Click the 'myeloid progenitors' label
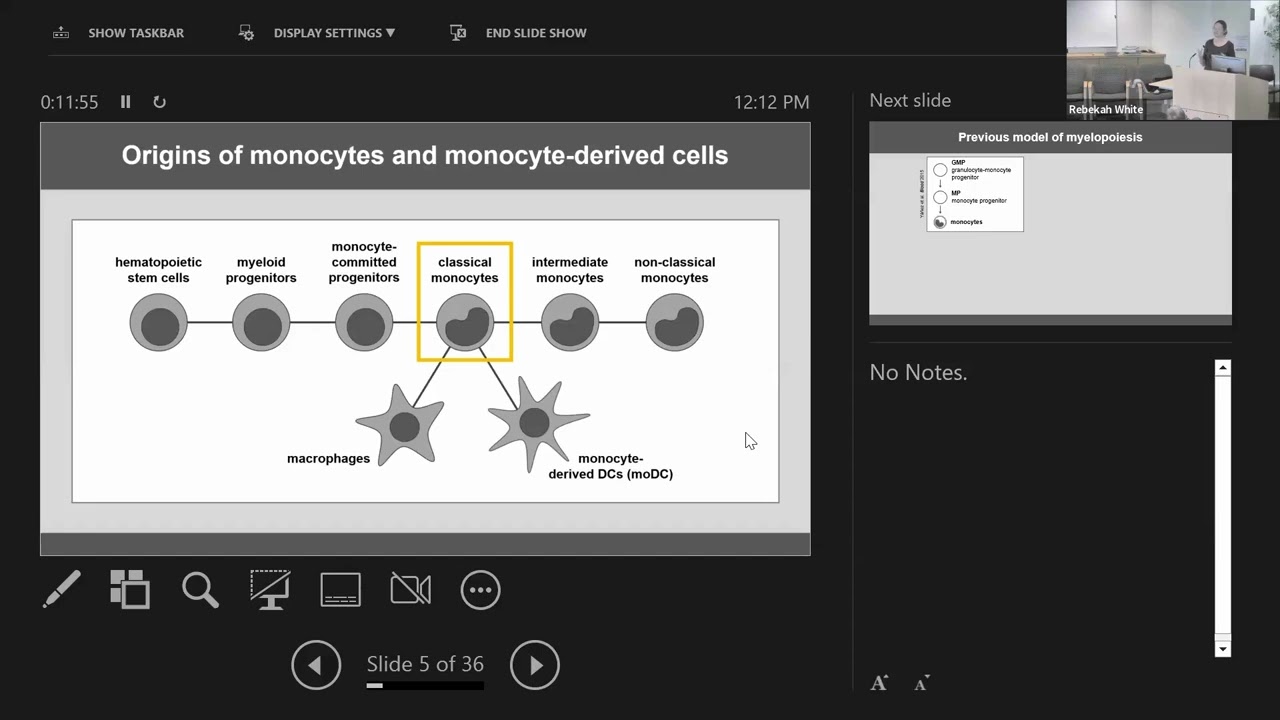 point(261,270)
